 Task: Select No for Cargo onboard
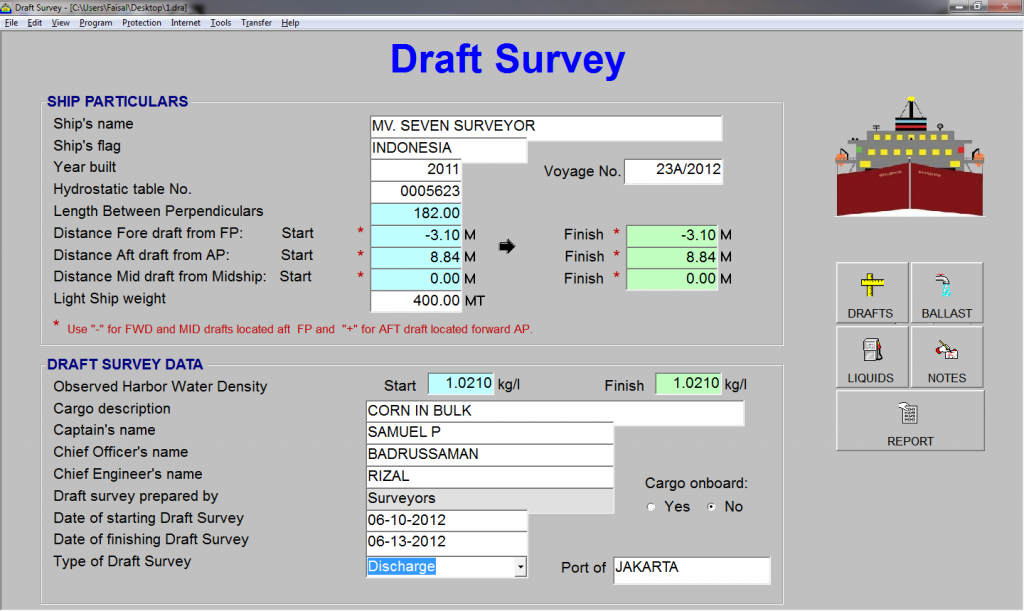pos(711,507)
